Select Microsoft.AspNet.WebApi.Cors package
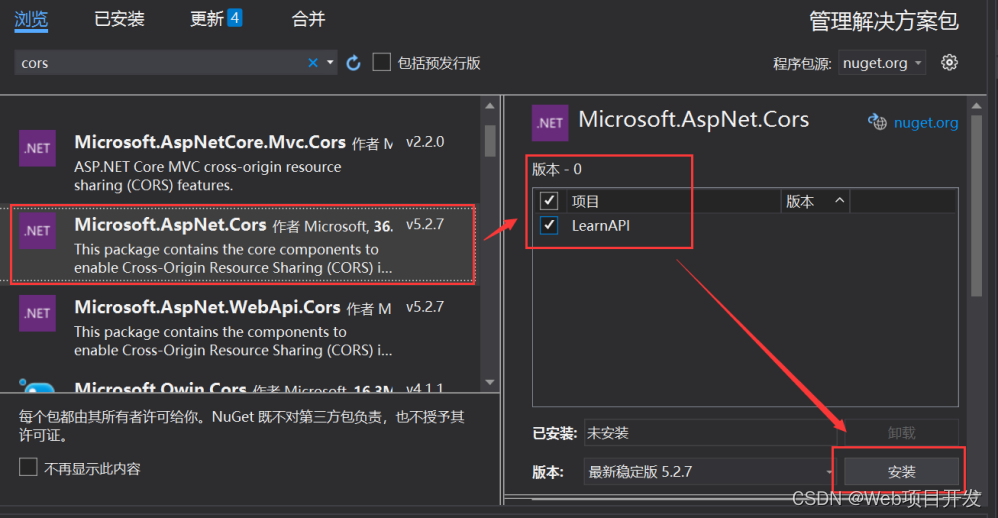 click(241, 328)
